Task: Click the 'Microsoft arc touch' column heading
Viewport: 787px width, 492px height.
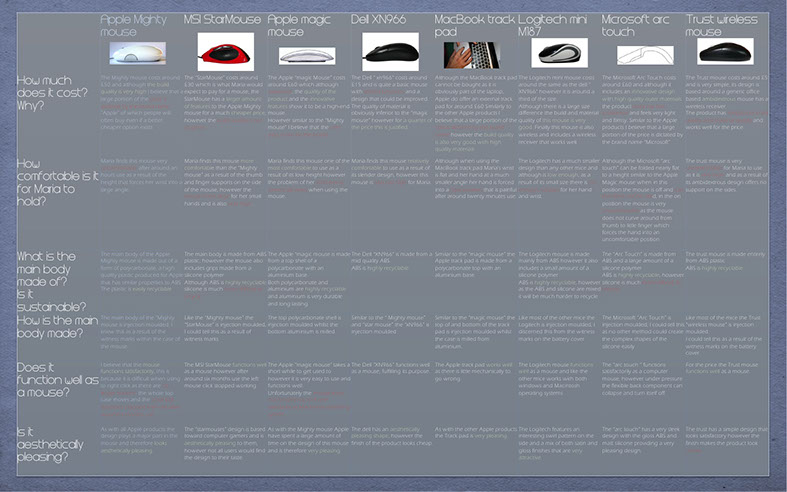Action: (640, 25)
